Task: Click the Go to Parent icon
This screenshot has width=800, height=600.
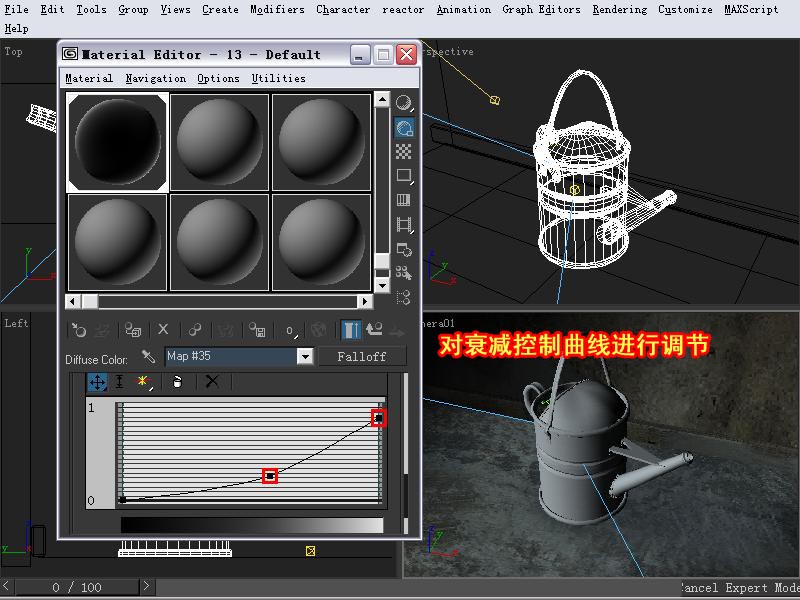Action: click(375, 329)
